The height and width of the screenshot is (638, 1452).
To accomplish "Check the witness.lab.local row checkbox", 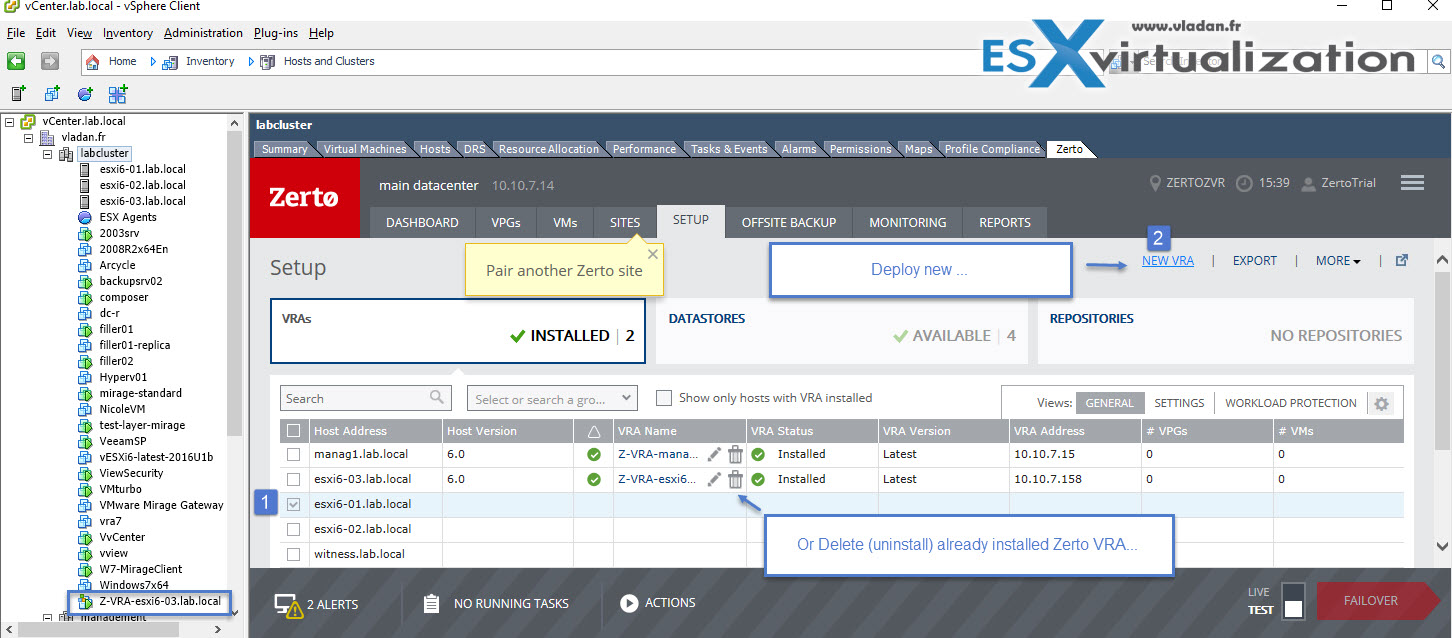I will point(293,554).
